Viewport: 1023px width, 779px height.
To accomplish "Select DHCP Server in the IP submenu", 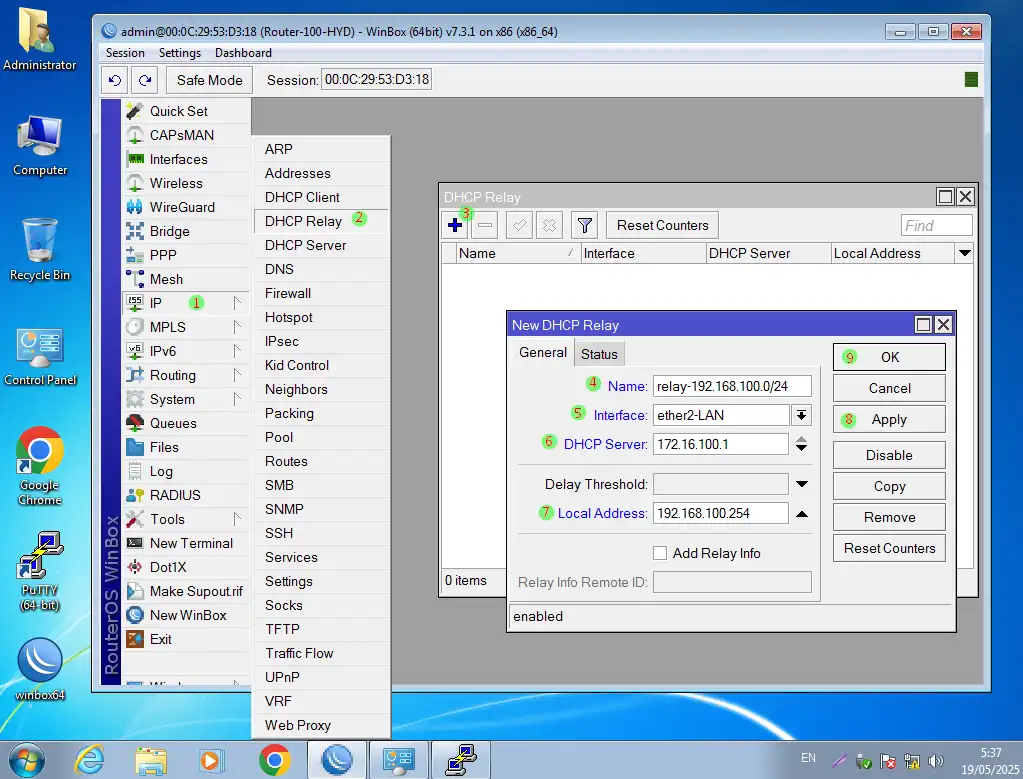I will pos(305,245).
